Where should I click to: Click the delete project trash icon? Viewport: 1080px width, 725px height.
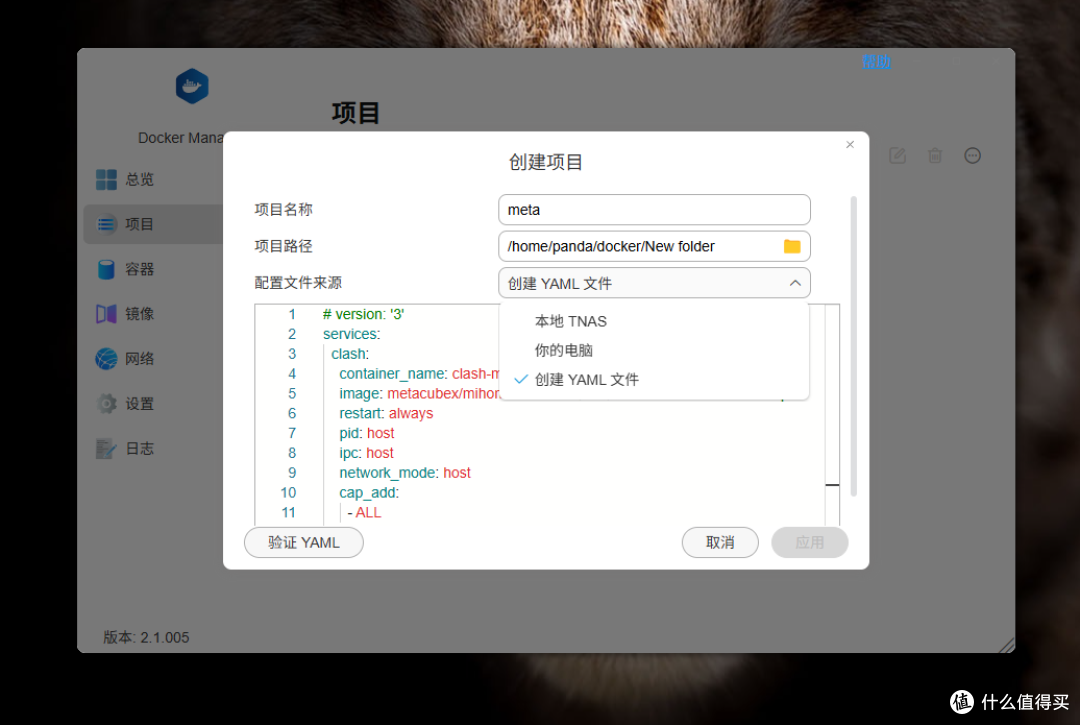[x=935, y=156]
